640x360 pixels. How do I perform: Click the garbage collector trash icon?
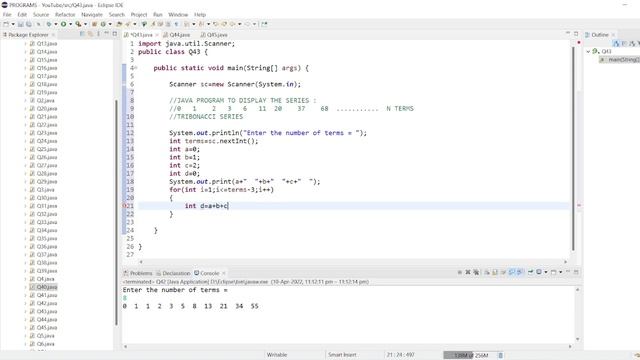[501, 355]
